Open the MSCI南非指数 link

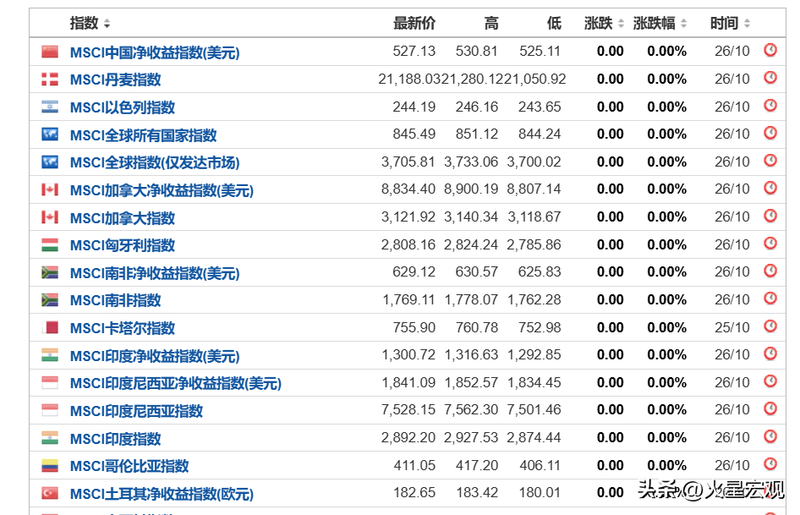pyautogui.click(x=115, y=300)
